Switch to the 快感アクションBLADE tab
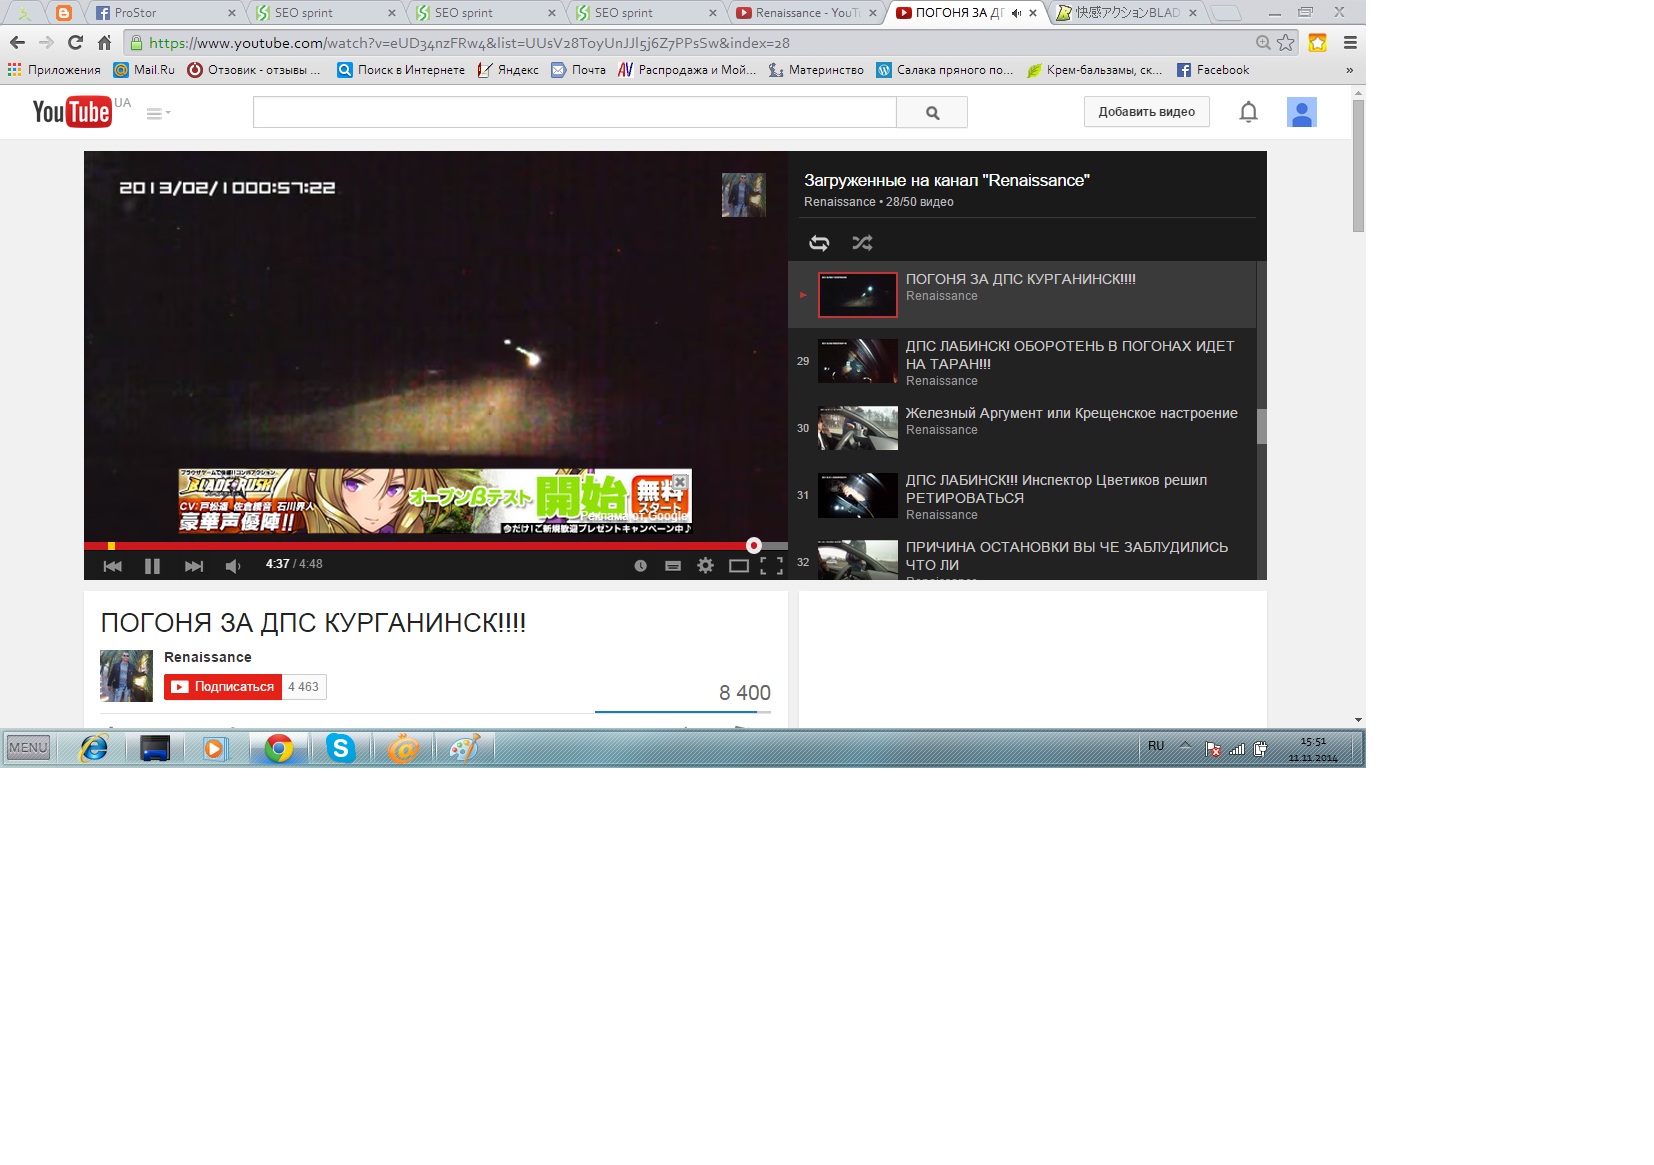This screenshot has width=1654, height=1165. coord(1125,13)
